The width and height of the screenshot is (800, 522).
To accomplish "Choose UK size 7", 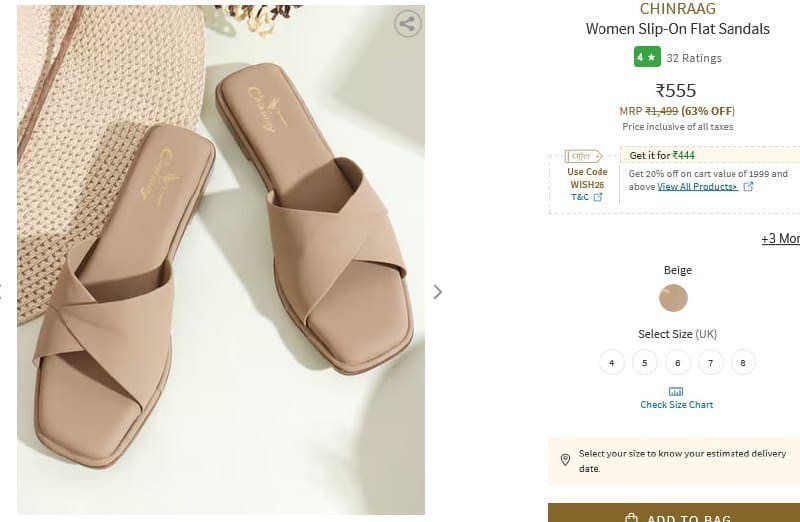I will click(710, 363).
